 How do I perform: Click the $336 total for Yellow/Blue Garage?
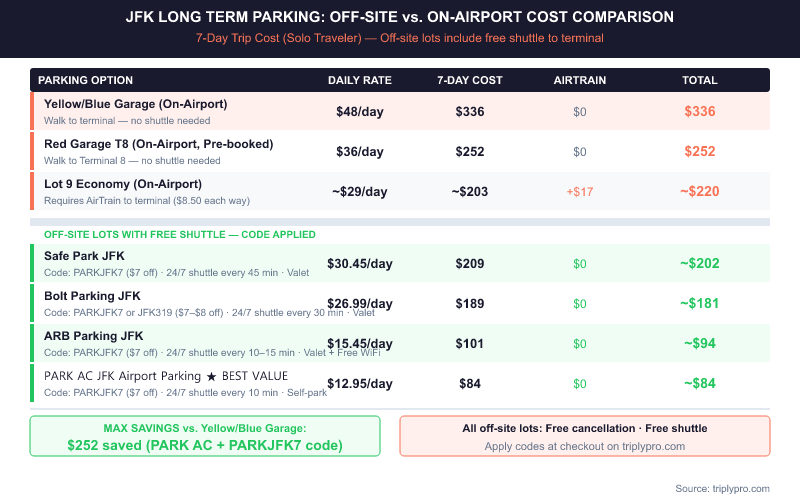point(700,111)
